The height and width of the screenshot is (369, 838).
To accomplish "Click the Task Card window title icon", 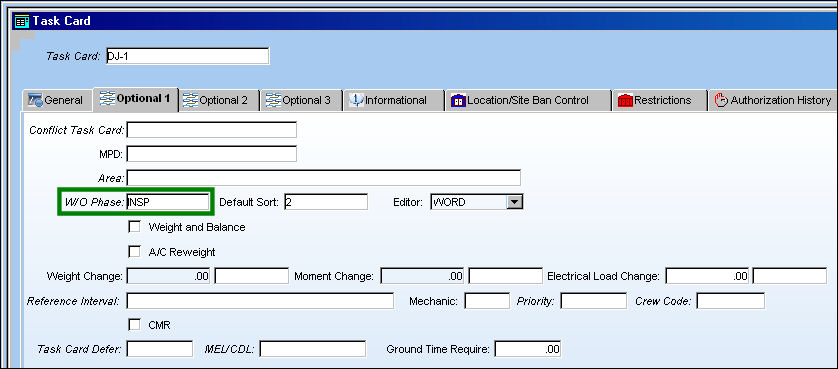I will [22, 21].
